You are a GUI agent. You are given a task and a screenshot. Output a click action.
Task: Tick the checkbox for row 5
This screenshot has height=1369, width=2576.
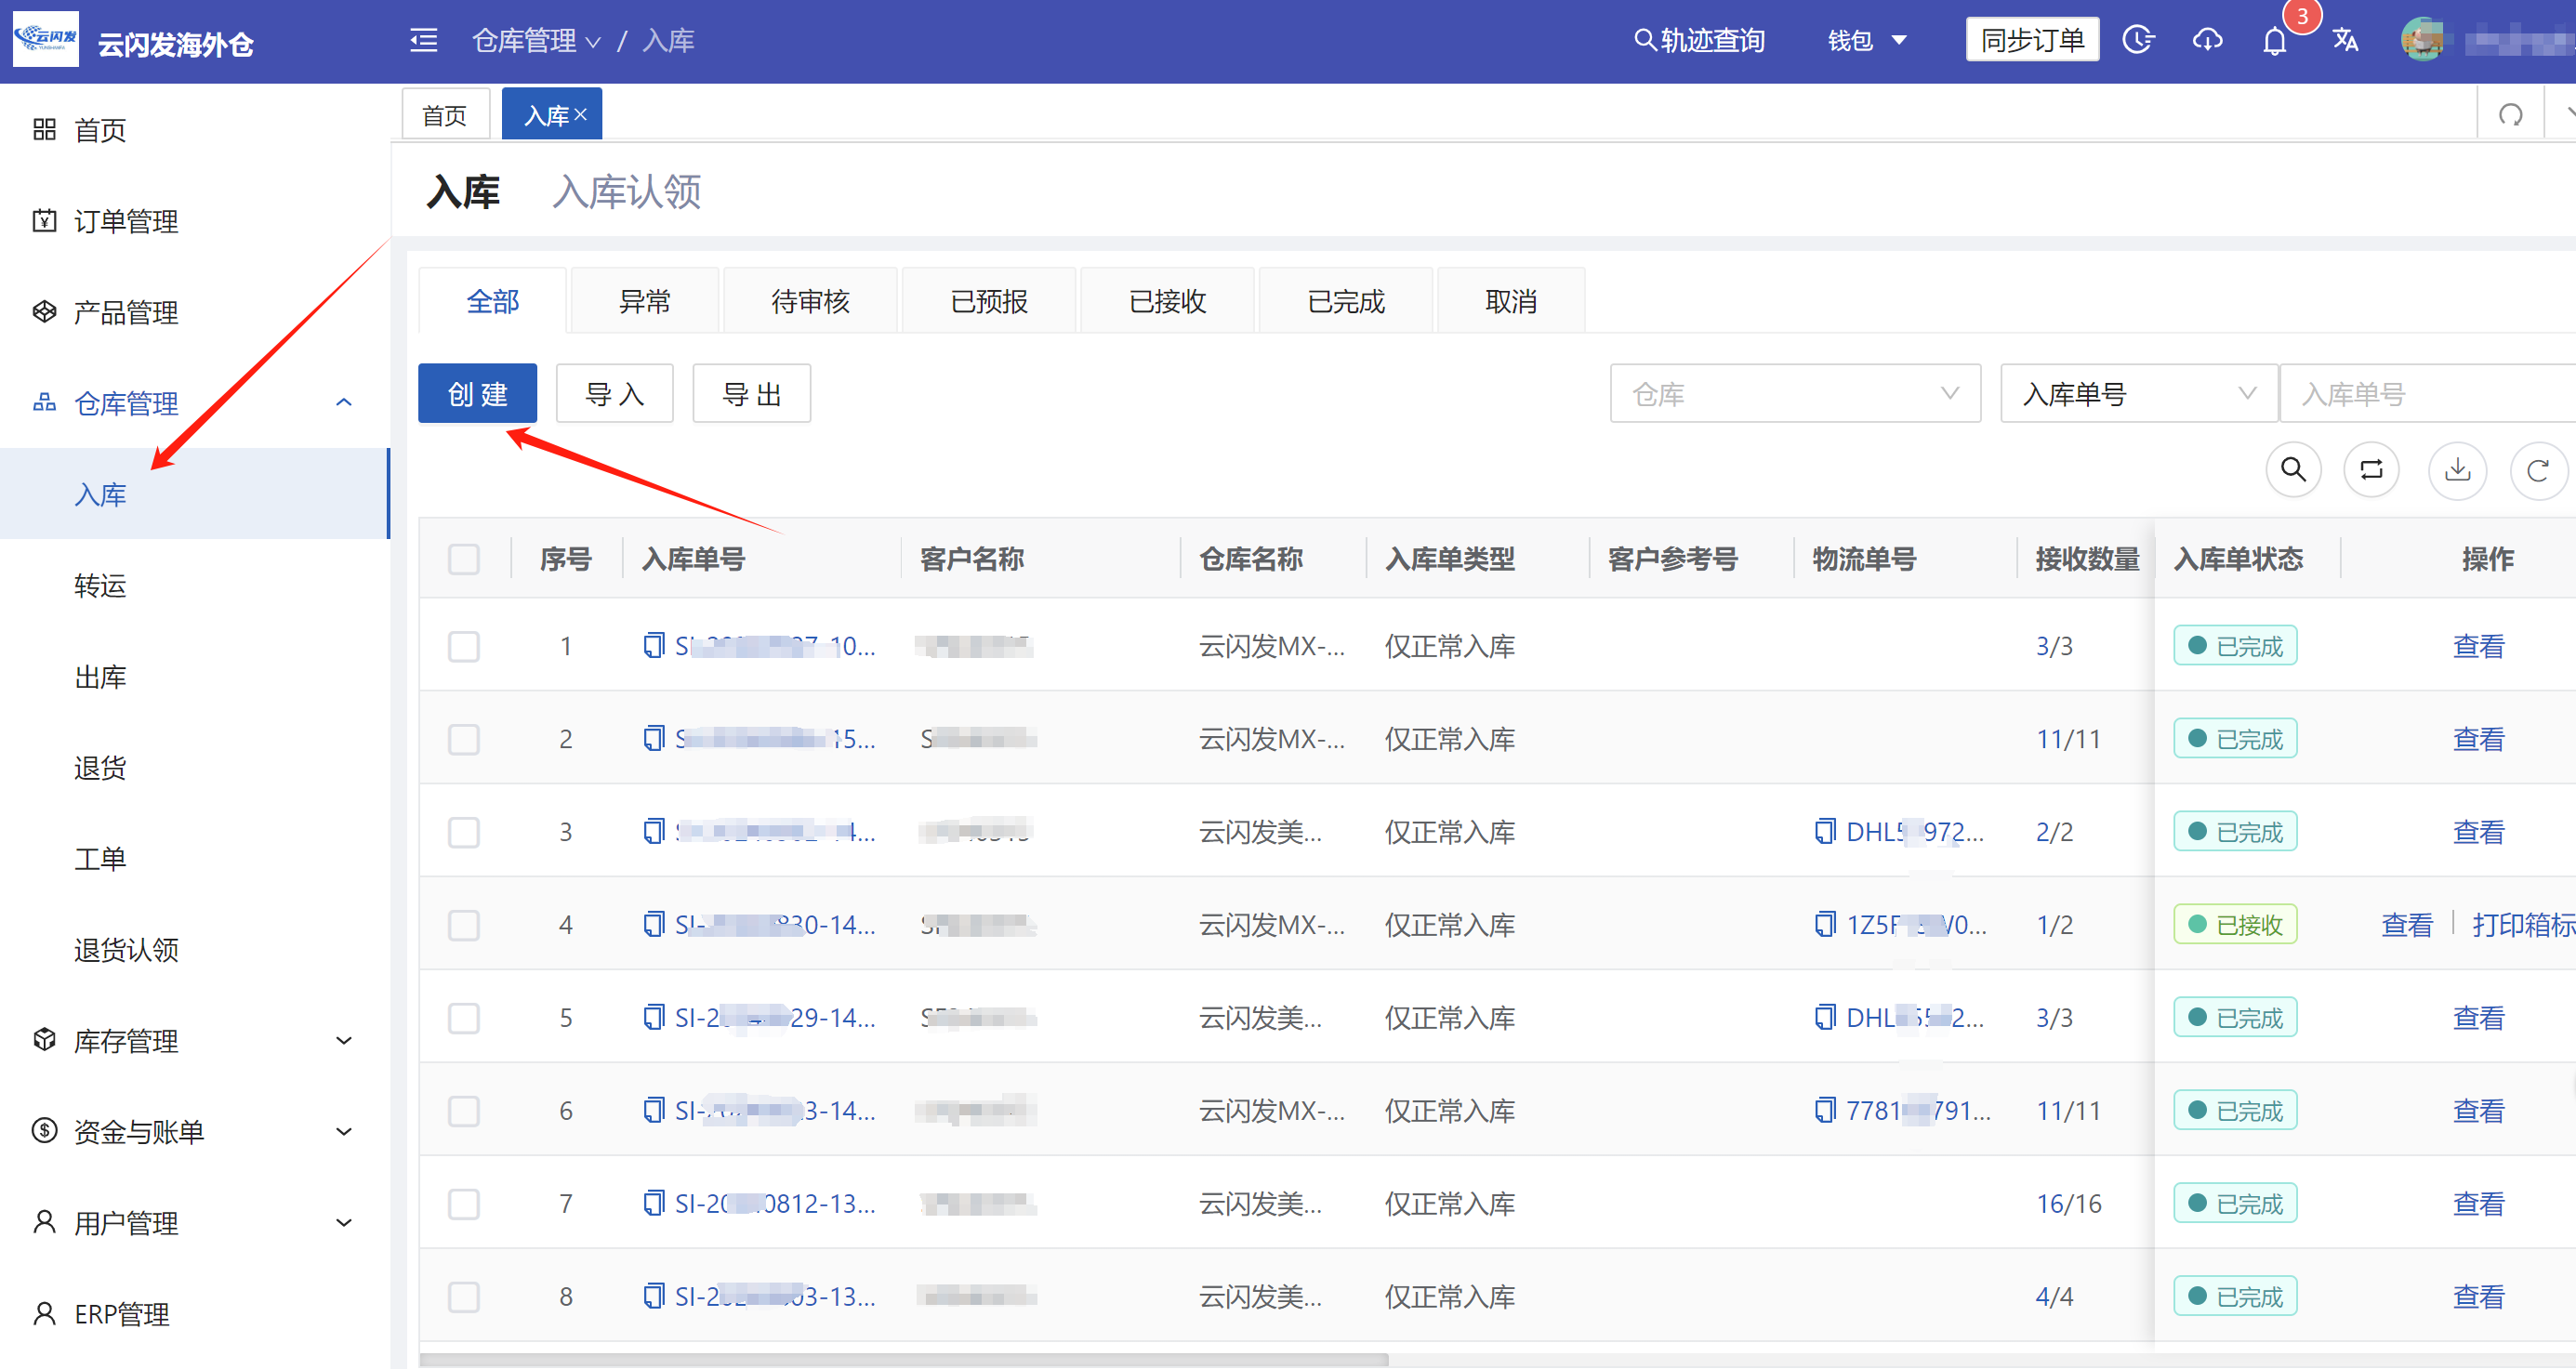(464, 1018)
